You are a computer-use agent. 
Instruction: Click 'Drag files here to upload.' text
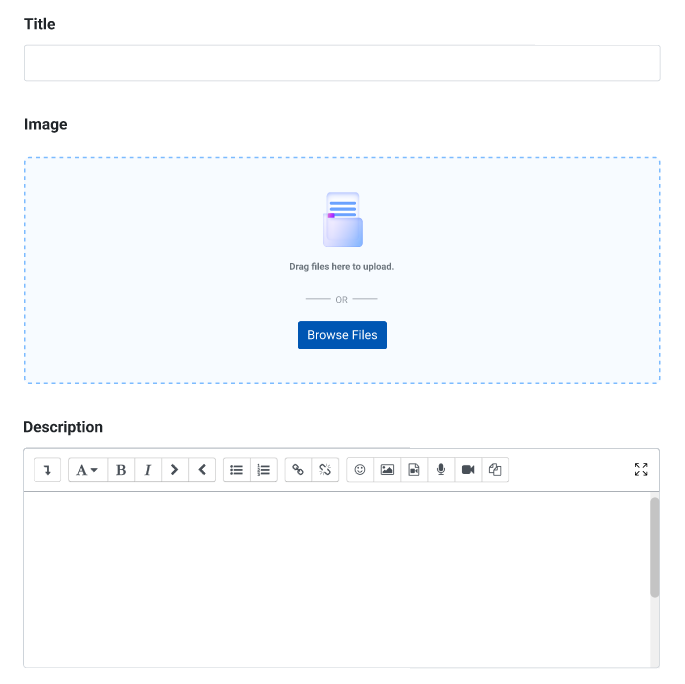(x=342, y=267)
